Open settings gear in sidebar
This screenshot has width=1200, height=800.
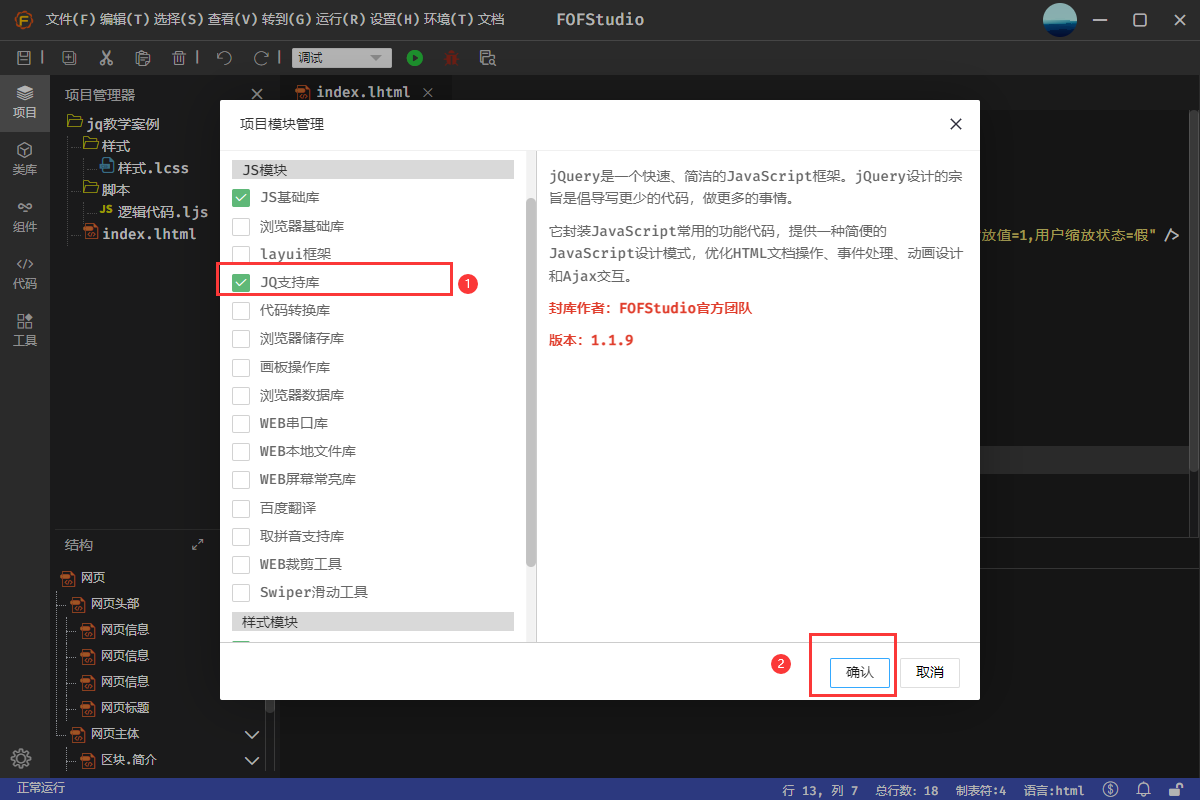coord(21,758)
